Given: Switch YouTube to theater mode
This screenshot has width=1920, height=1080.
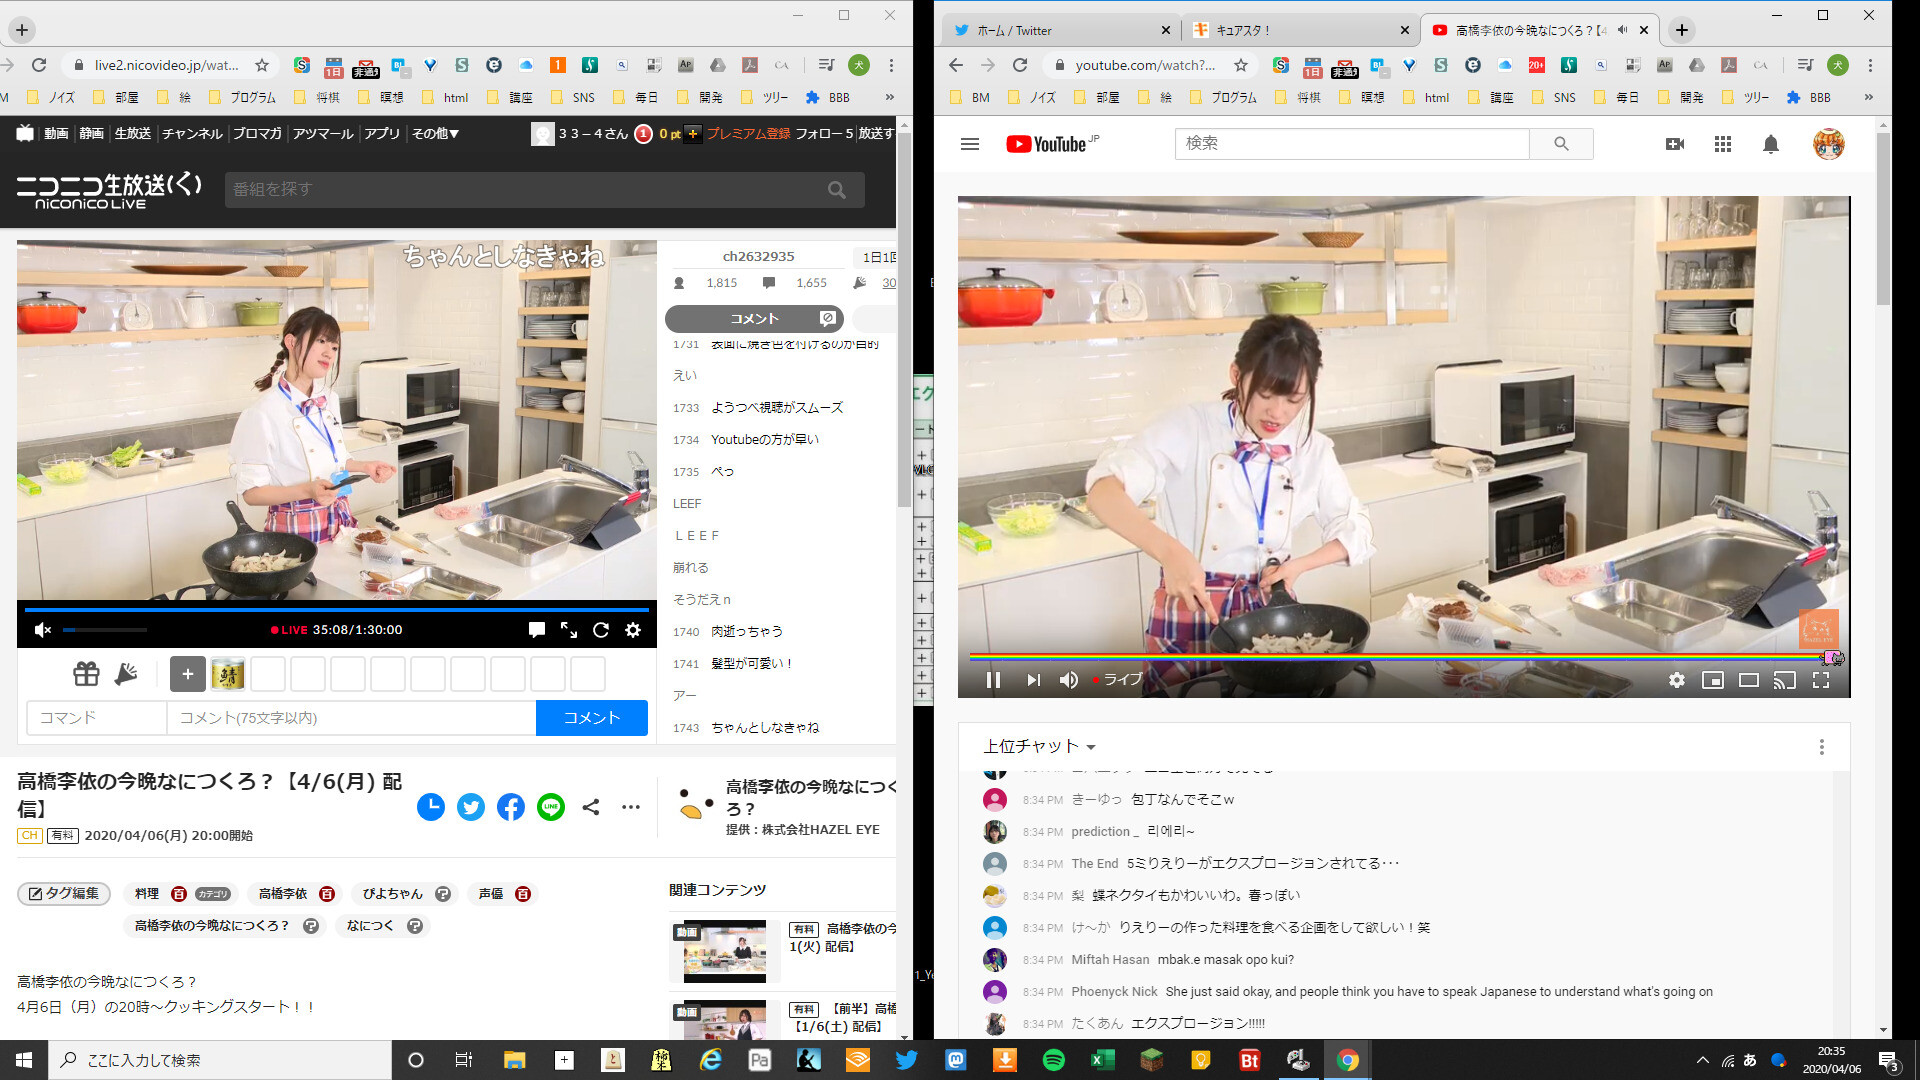Looking at the screenshot, I should pos(1749,680).
